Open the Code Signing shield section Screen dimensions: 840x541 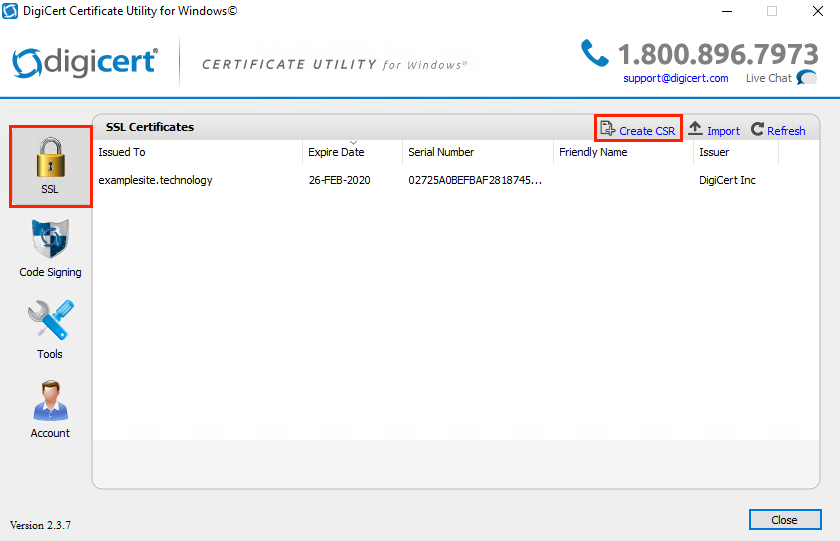pyautogui.click(x=50, y=248)
